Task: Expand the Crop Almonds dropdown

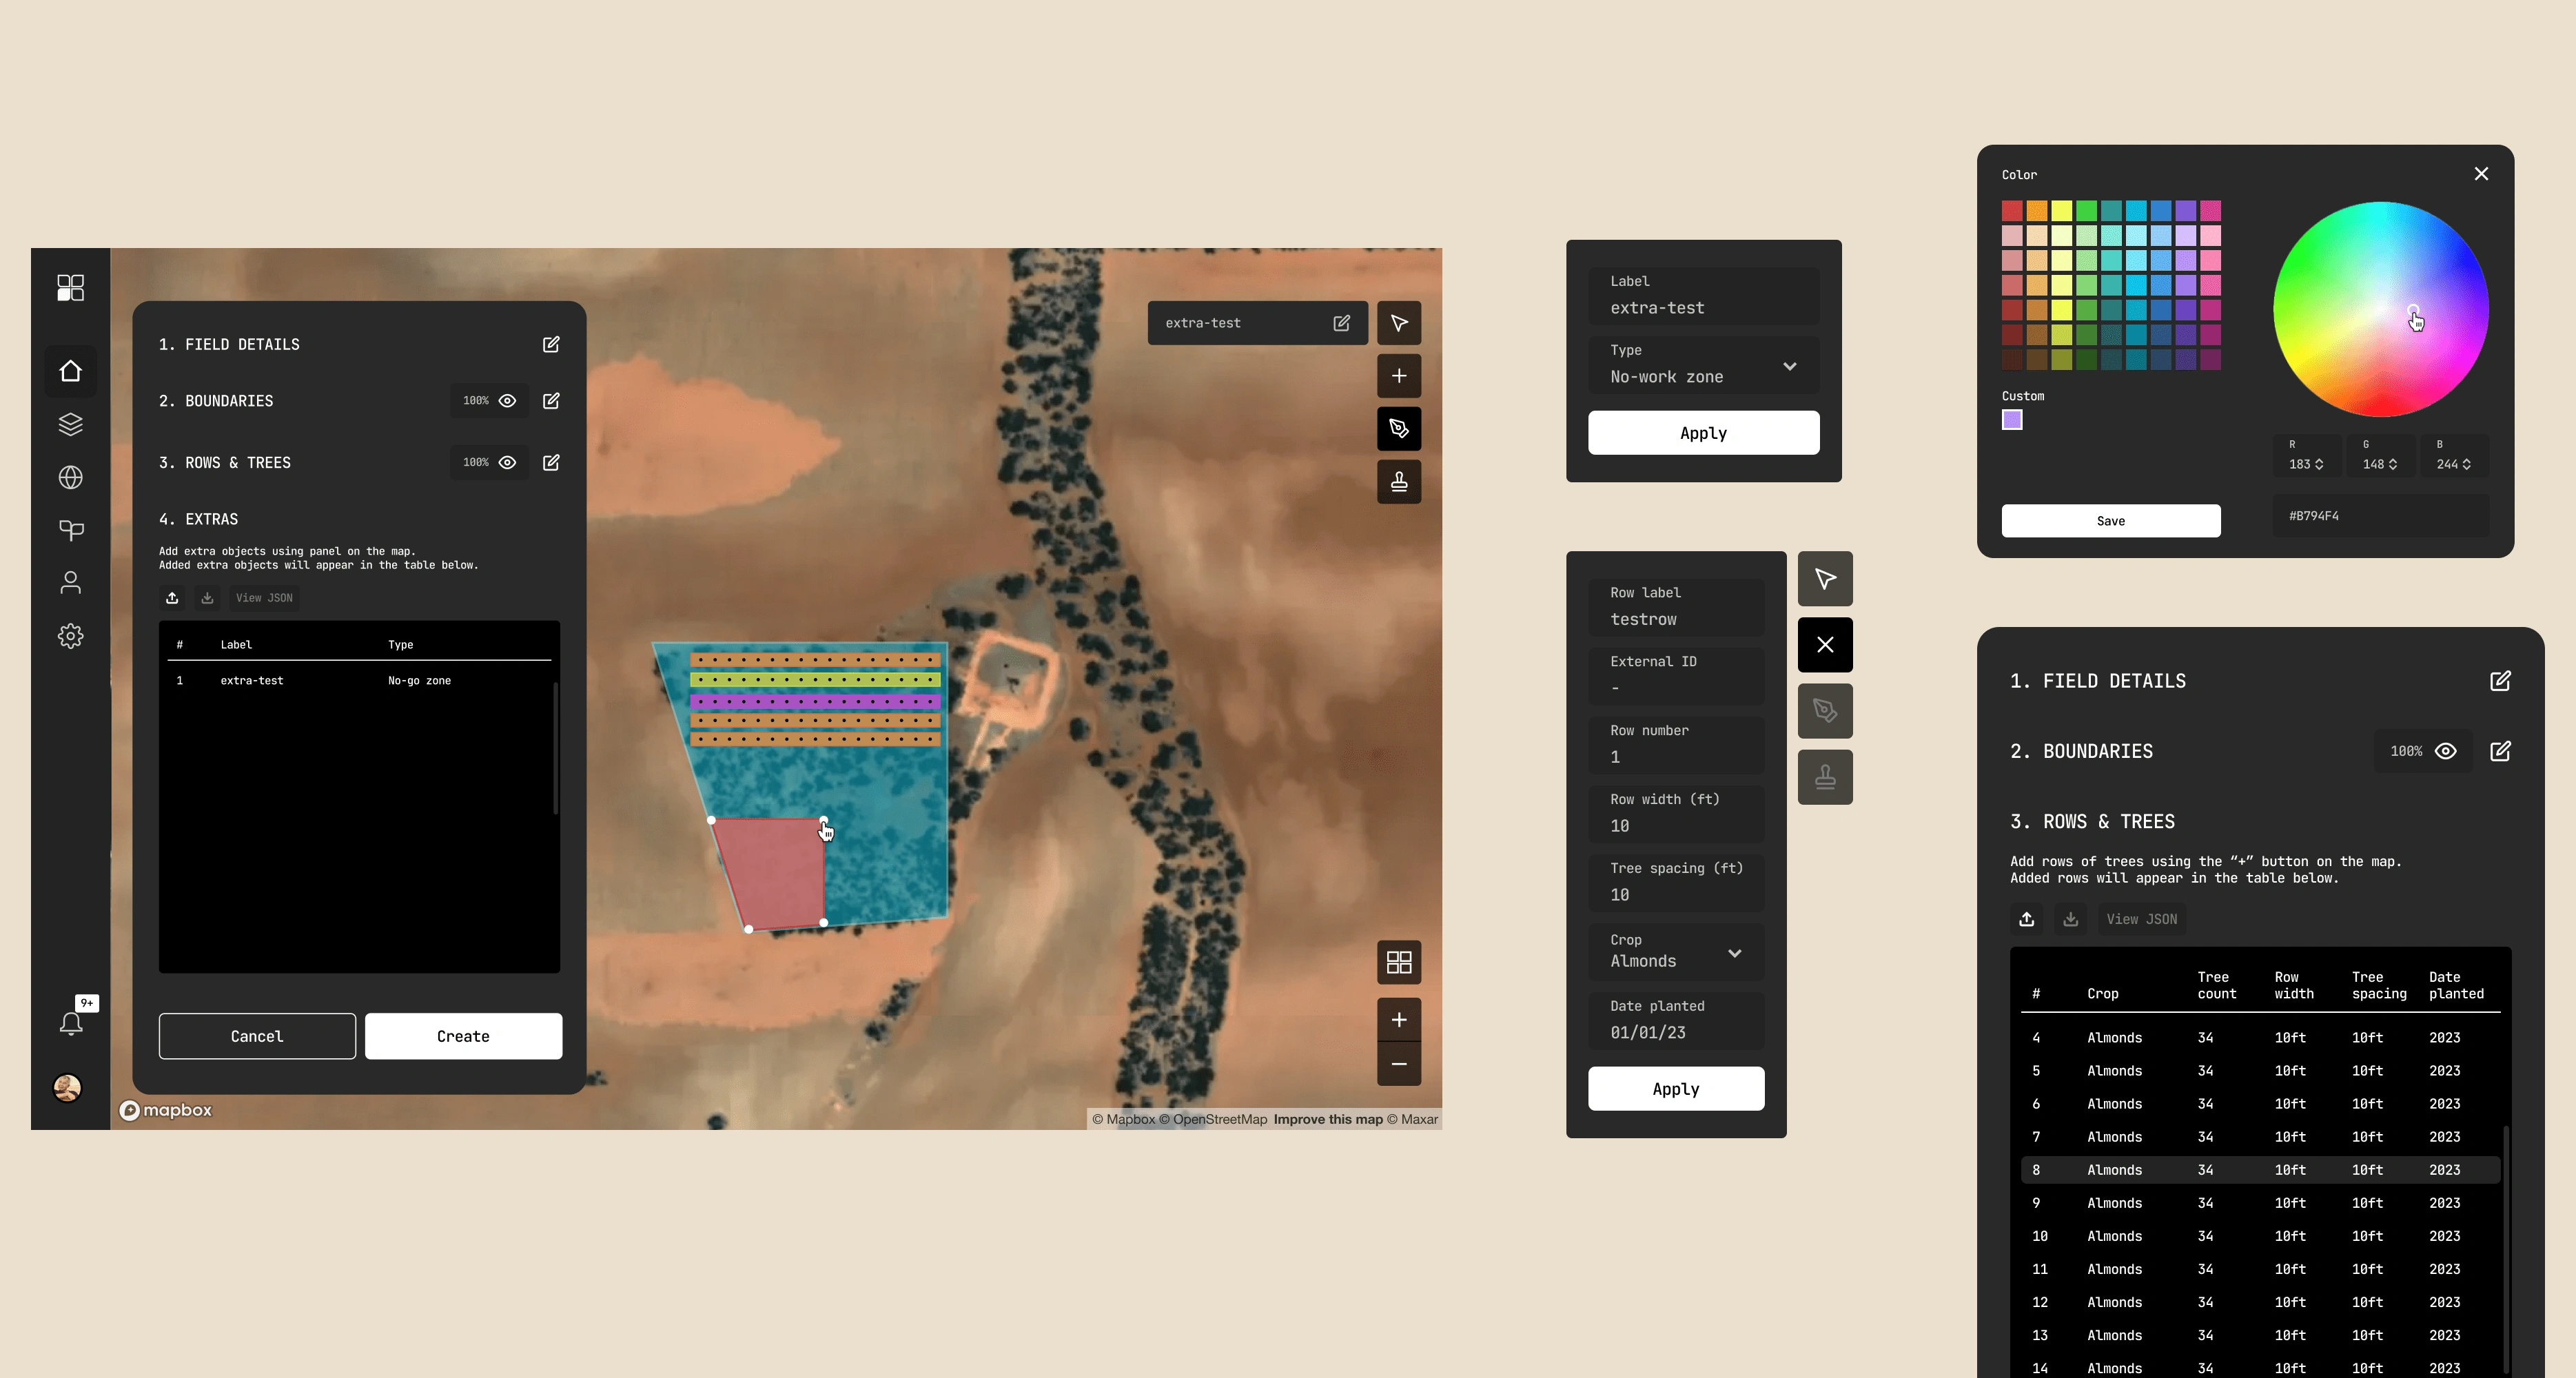Action: (x=1734, y=953)
